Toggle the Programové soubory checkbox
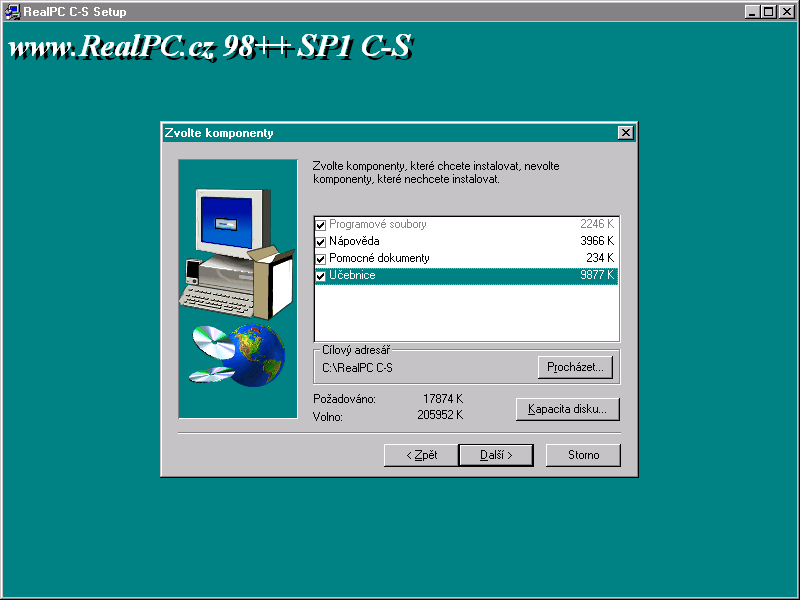The width and height of the screenshot is (800, 600). point(321,225)
